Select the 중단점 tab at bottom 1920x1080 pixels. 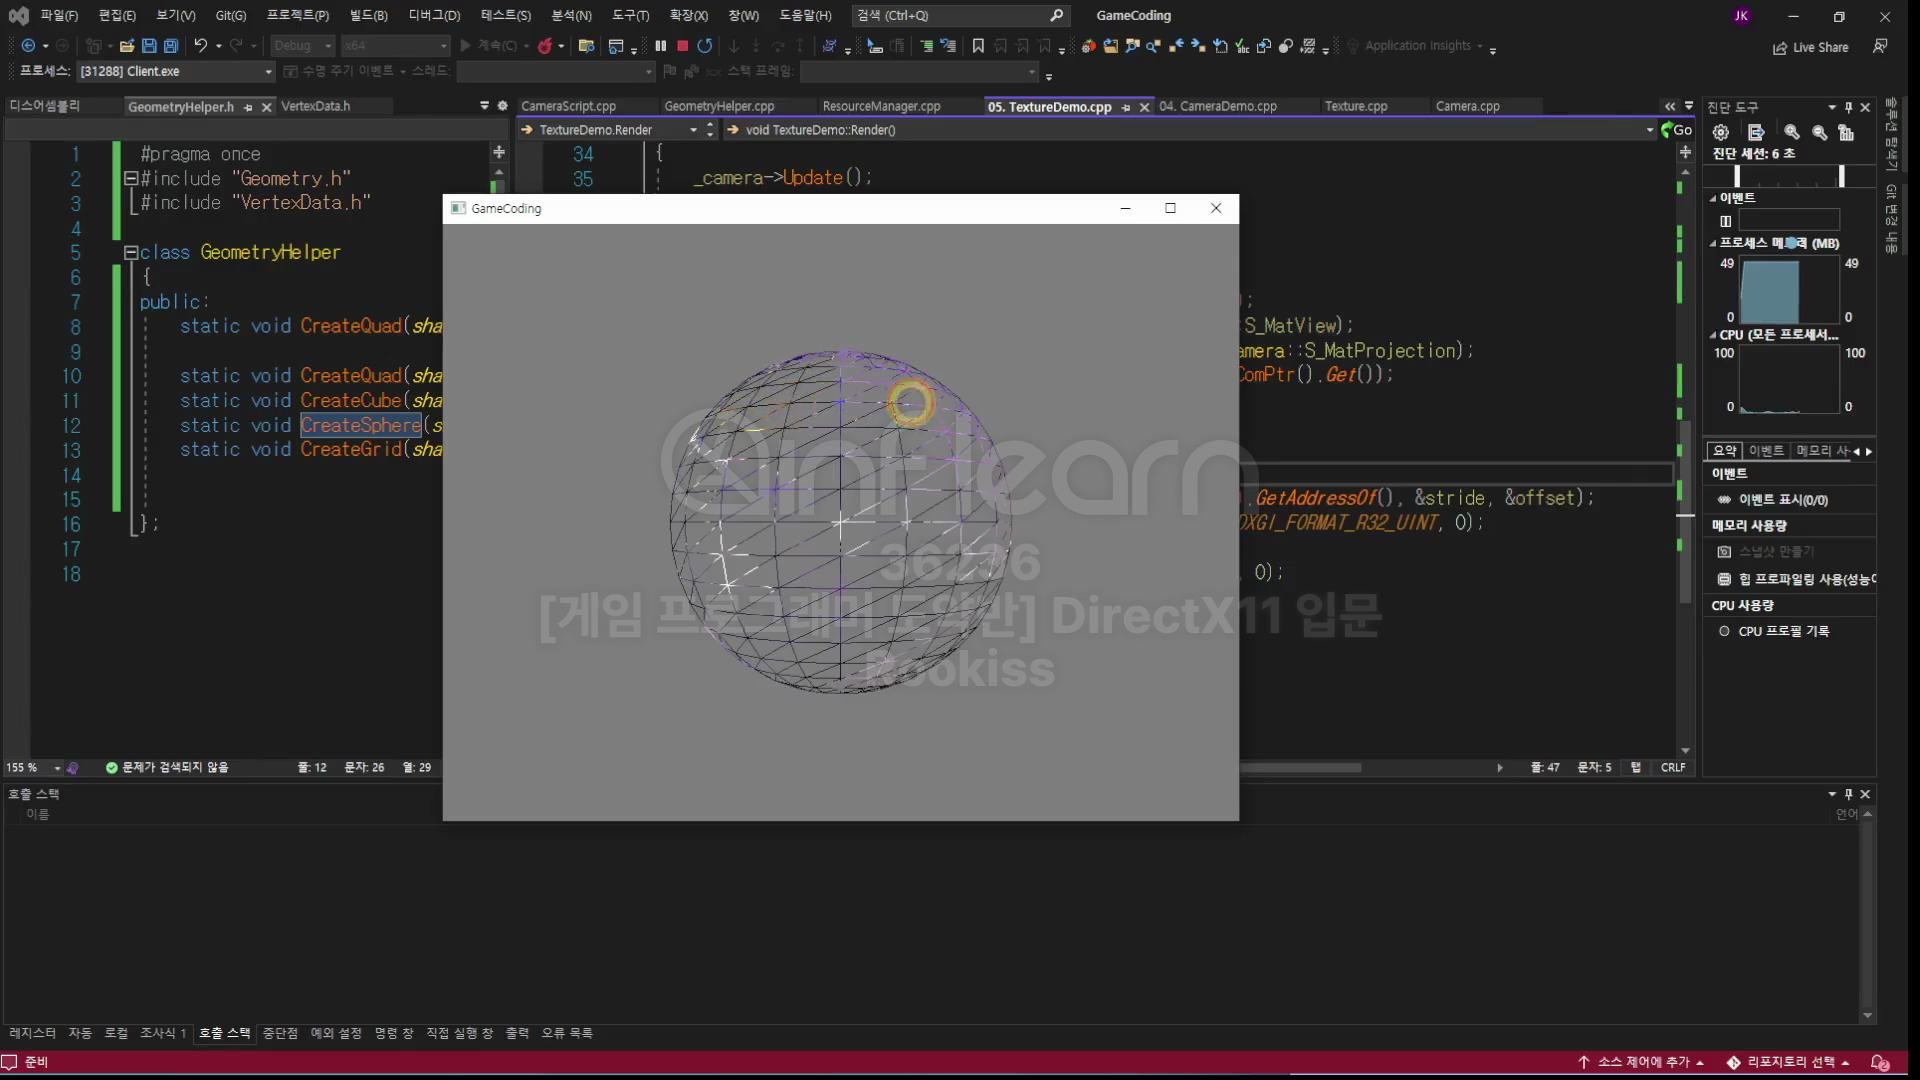(280, 1033)
